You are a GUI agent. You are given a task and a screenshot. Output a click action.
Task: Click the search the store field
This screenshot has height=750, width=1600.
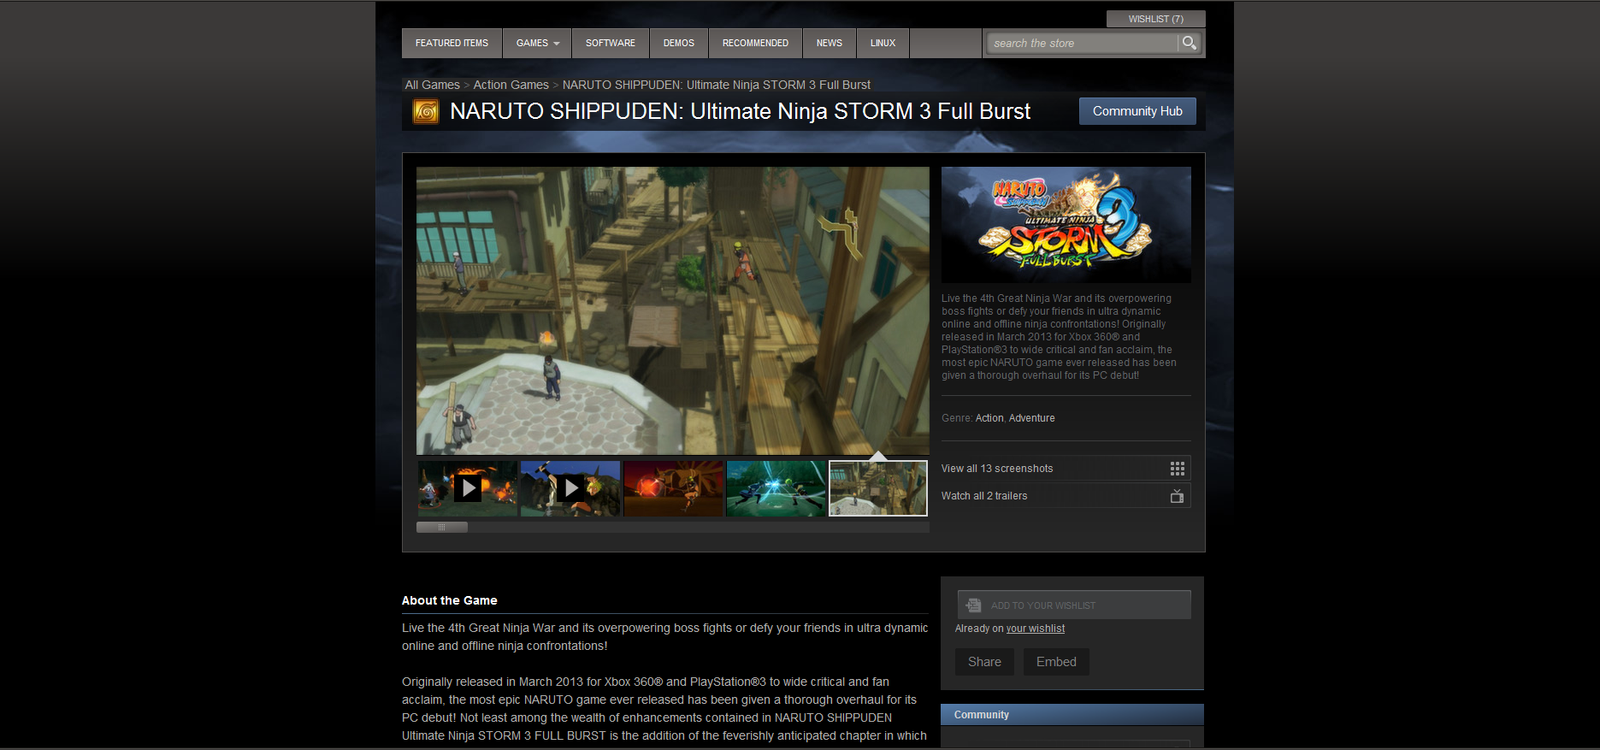click(1083, 43)
